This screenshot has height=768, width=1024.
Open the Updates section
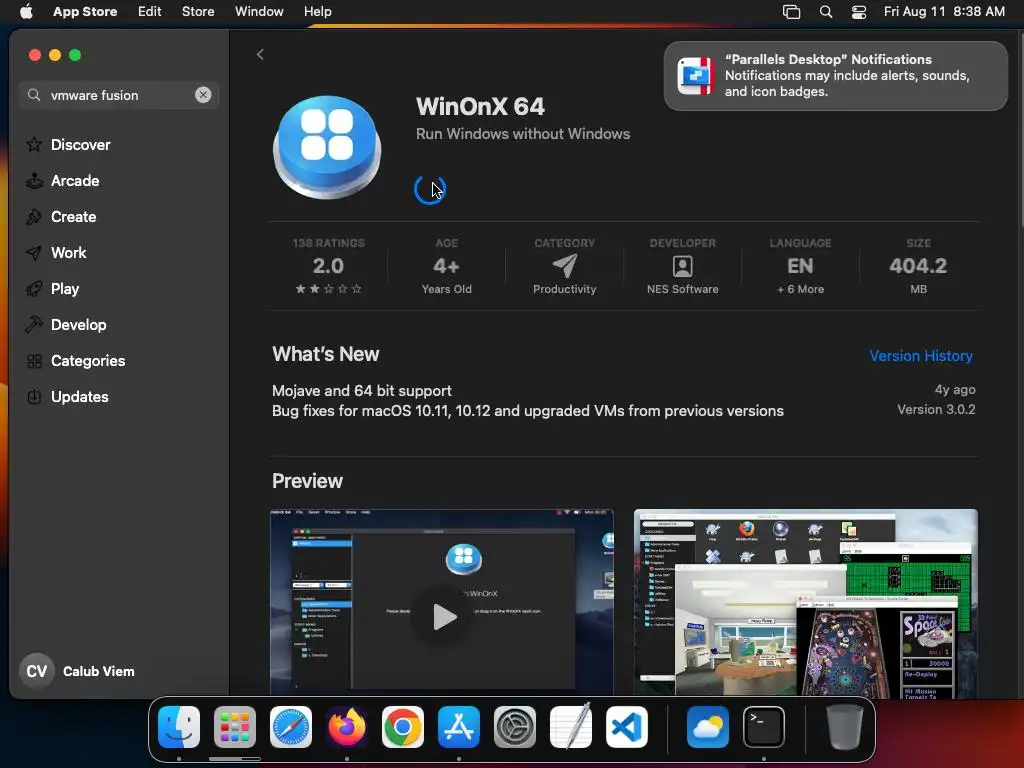67,396
